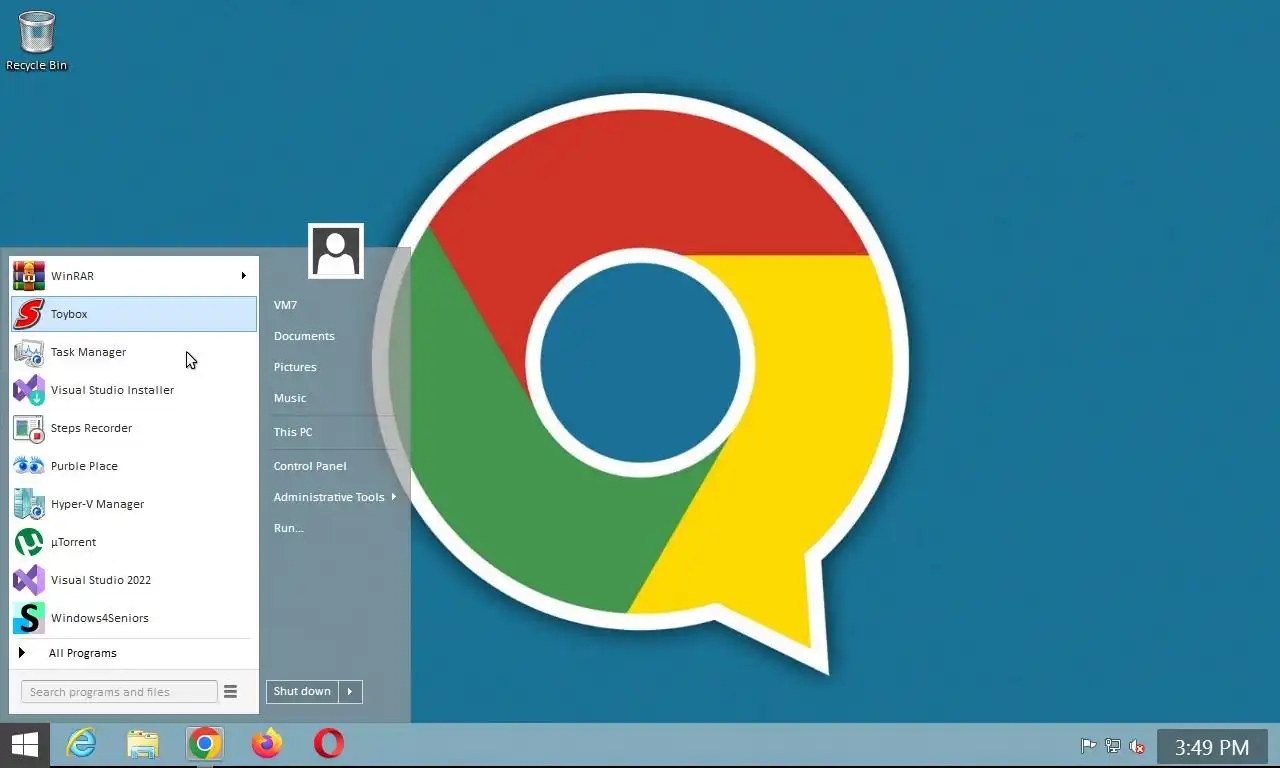The image size is (1280, 768).
Task: Click the Windows Start button
Action: point(24,744)
